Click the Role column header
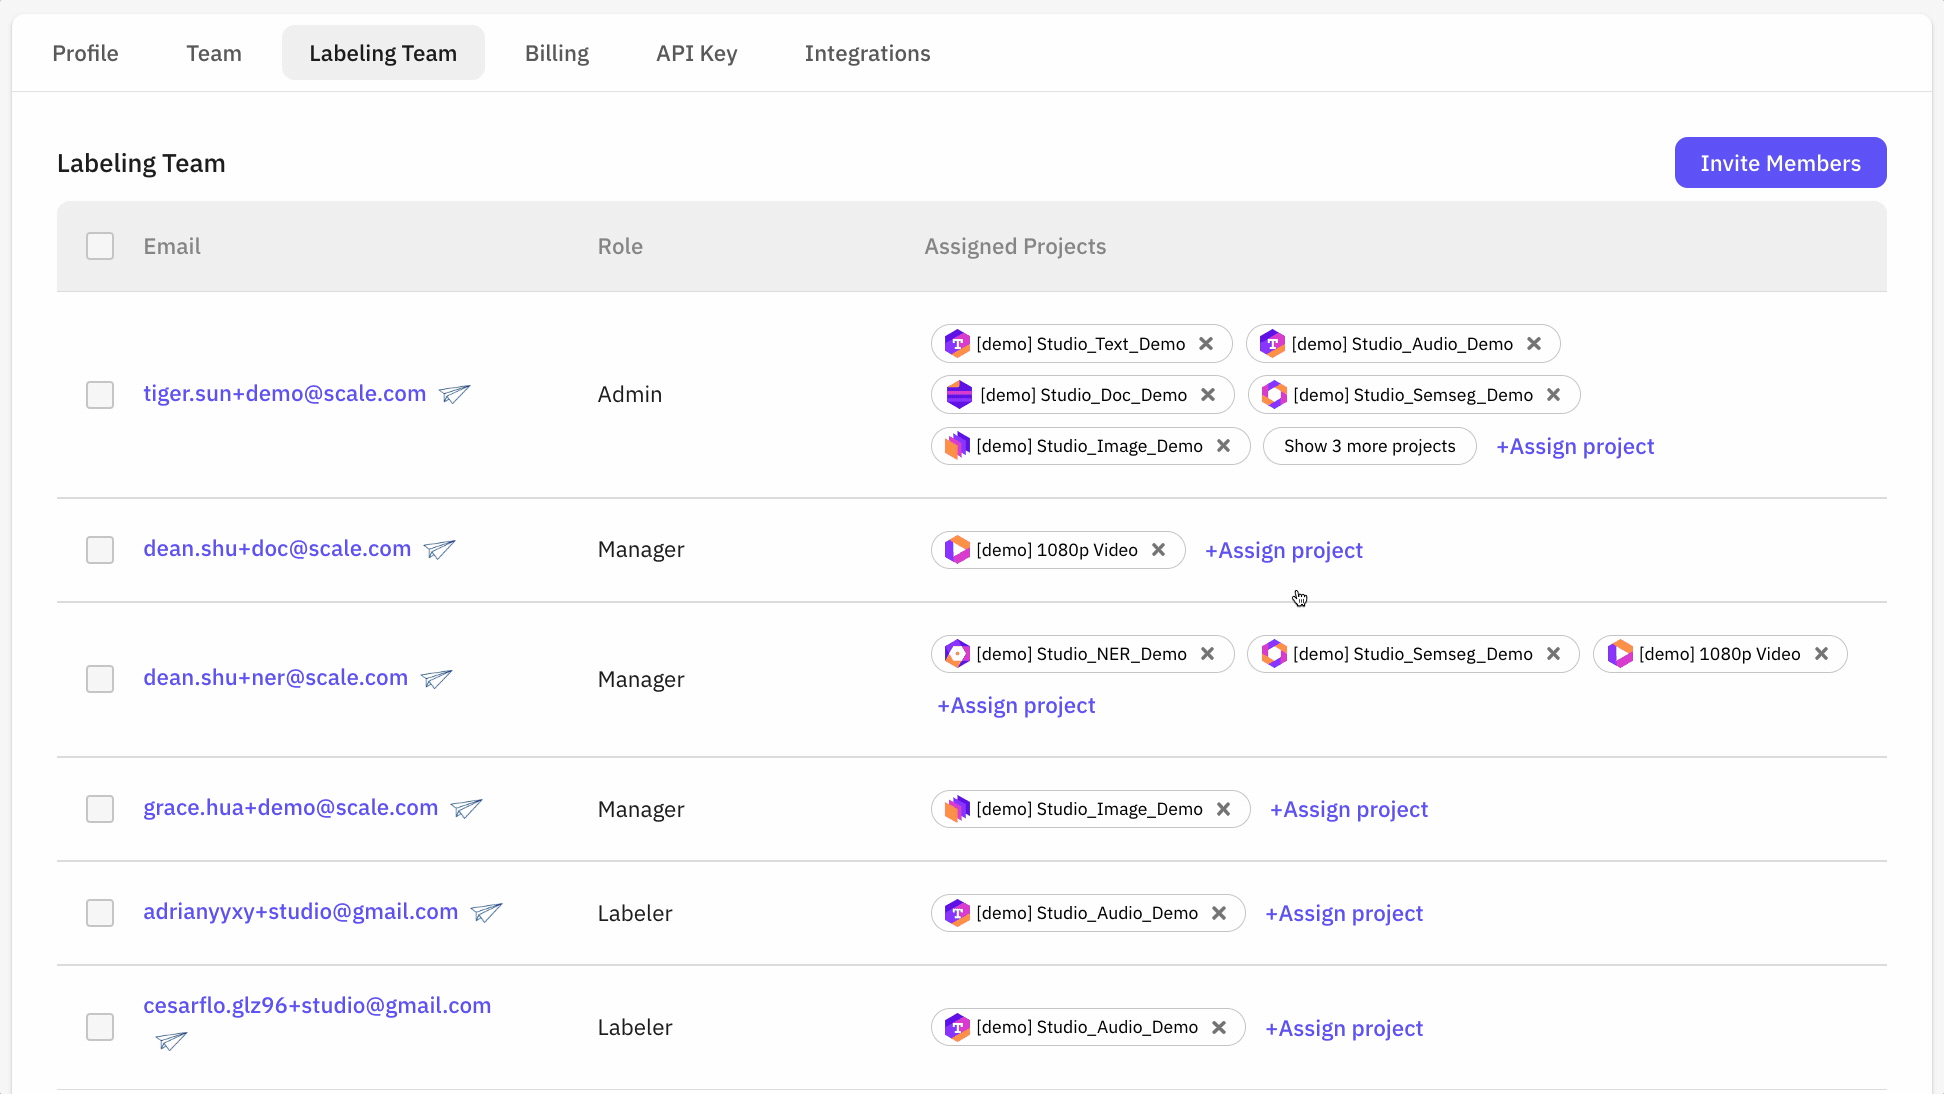This screenshot has width=1944, height=1094. point(620,246)
